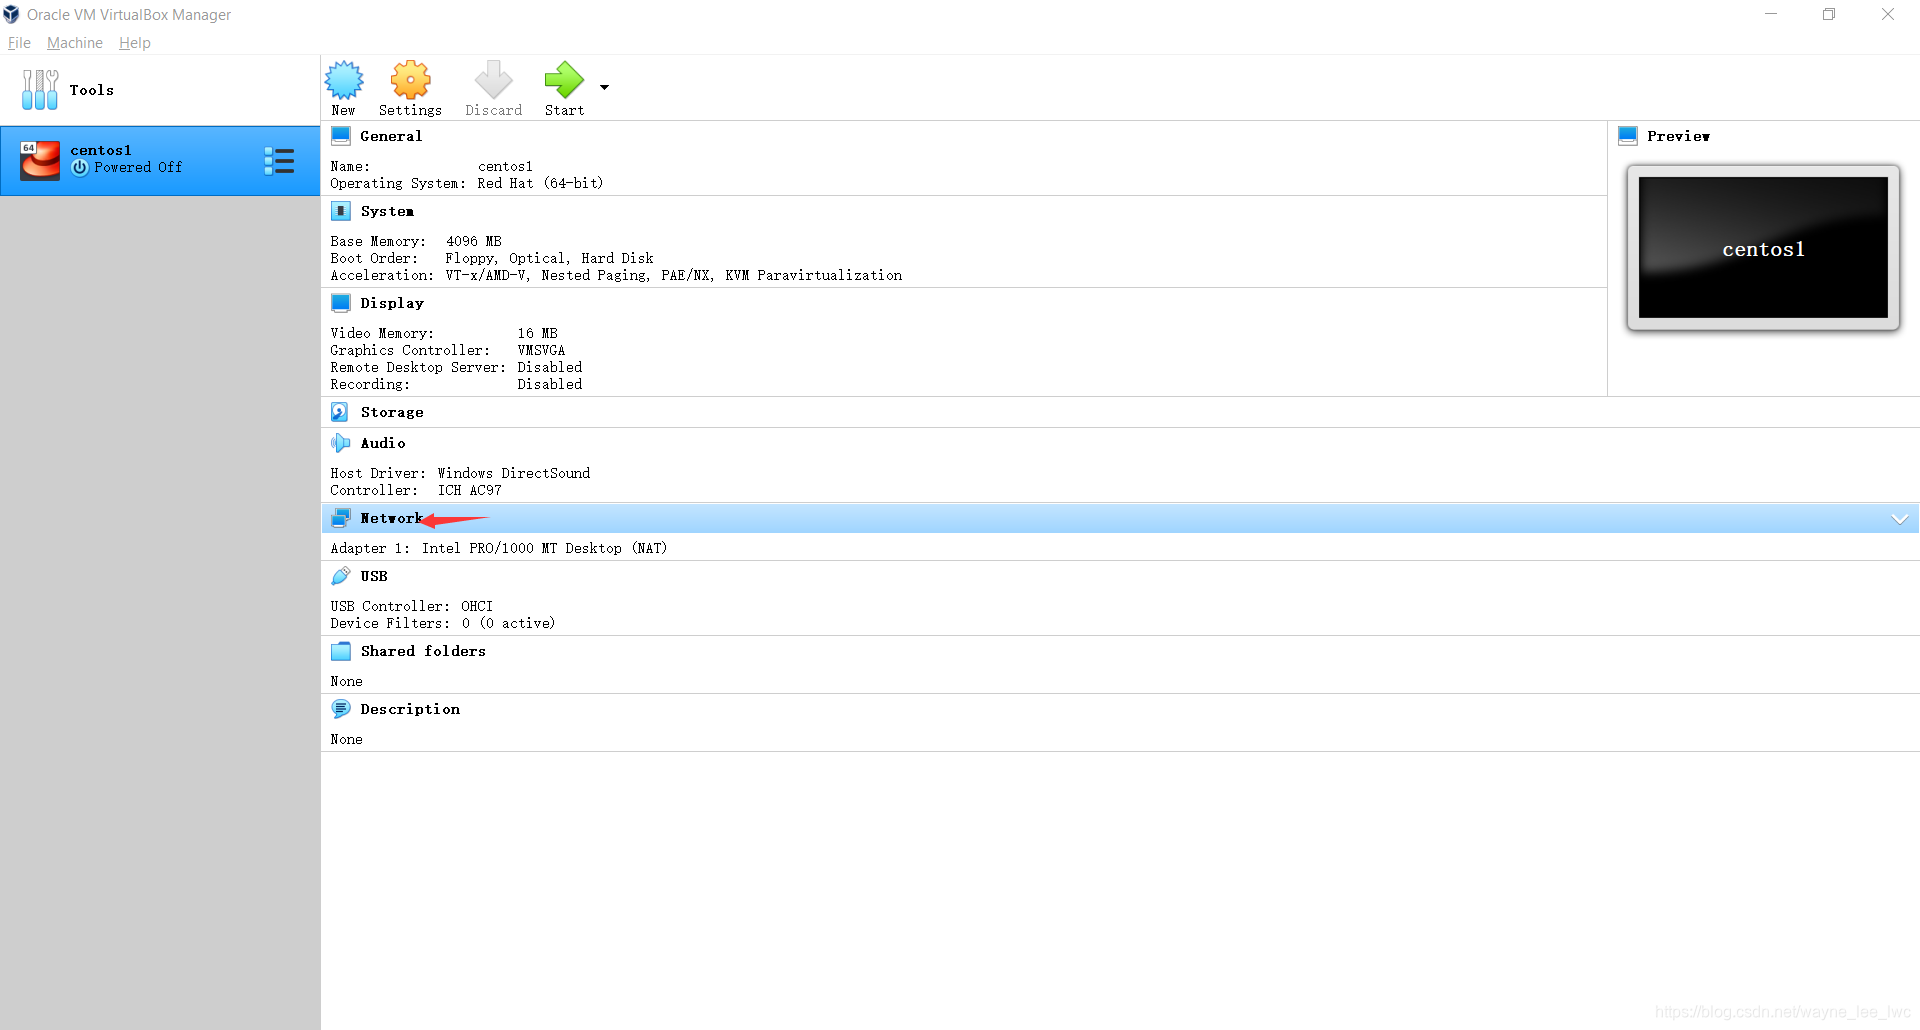Open the File menu

19,43
